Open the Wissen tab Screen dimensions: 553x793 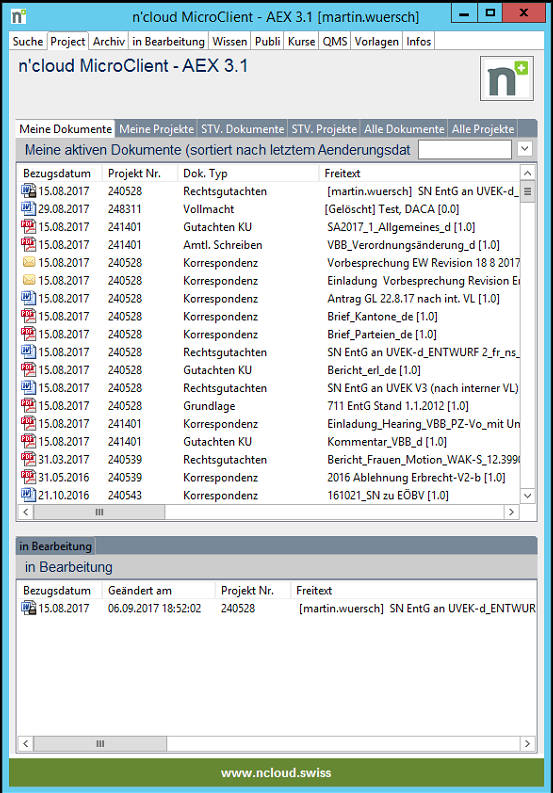pos(230,41)
